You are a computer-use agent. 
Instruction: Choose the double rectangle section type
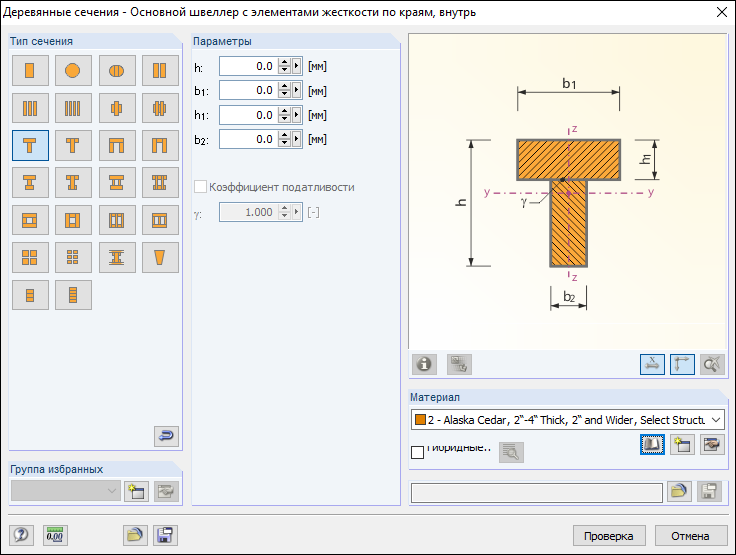[160, 70]
